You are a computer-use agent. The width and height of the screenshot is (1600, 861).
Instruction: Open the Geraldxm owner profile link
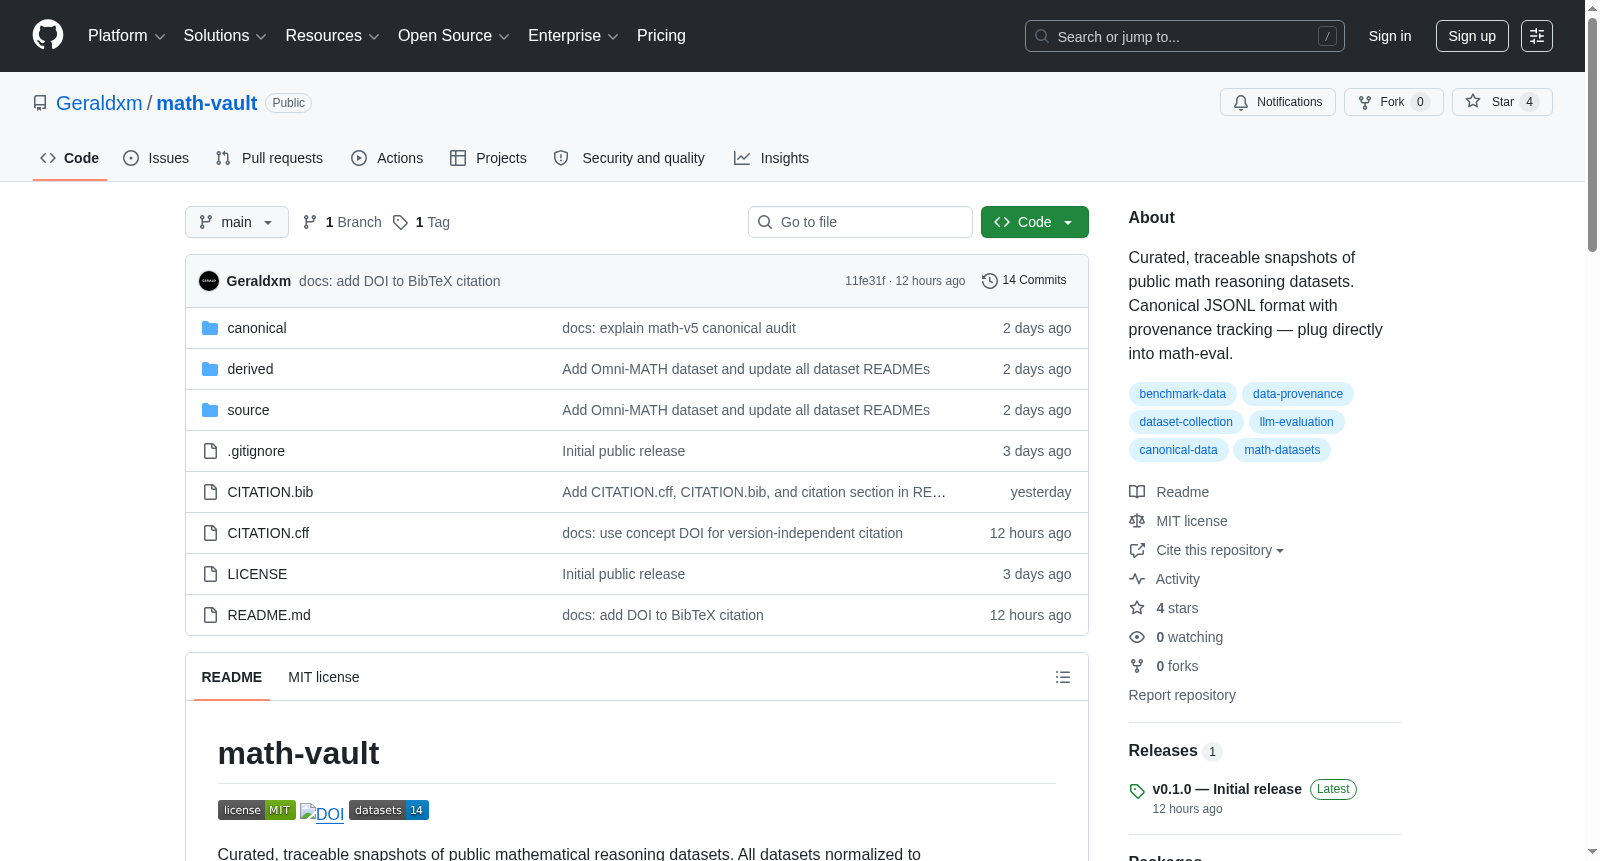99,103
